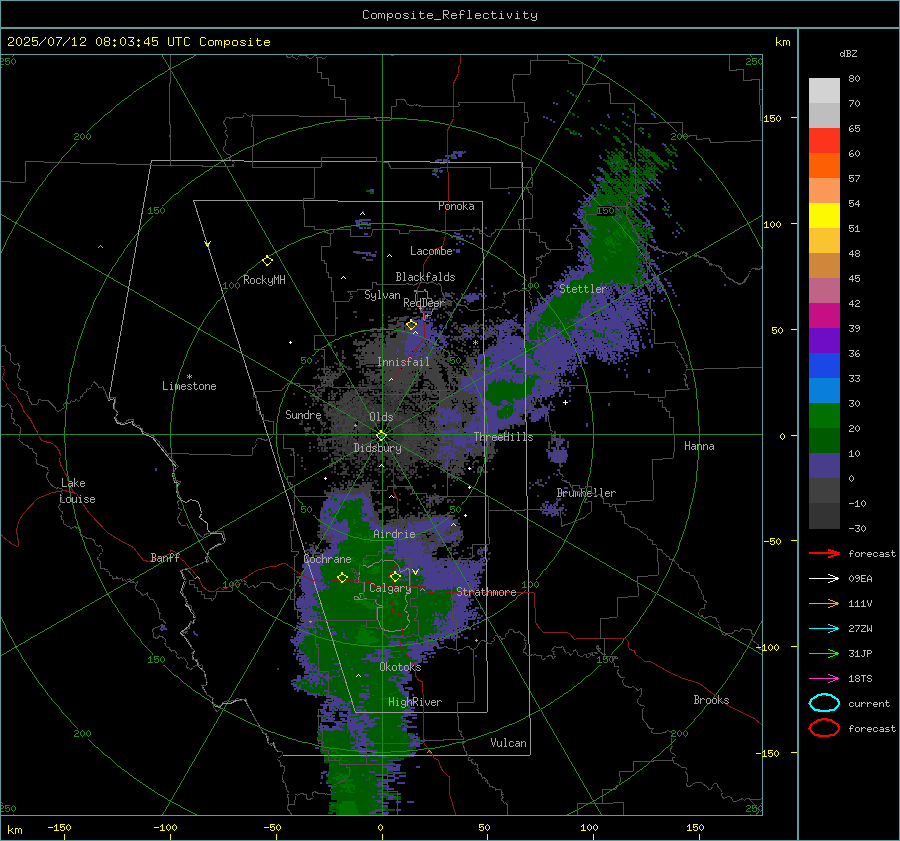This screenshot has width=900, height=841.
Task: Click the Banff town label
Action: coord(165,557)
